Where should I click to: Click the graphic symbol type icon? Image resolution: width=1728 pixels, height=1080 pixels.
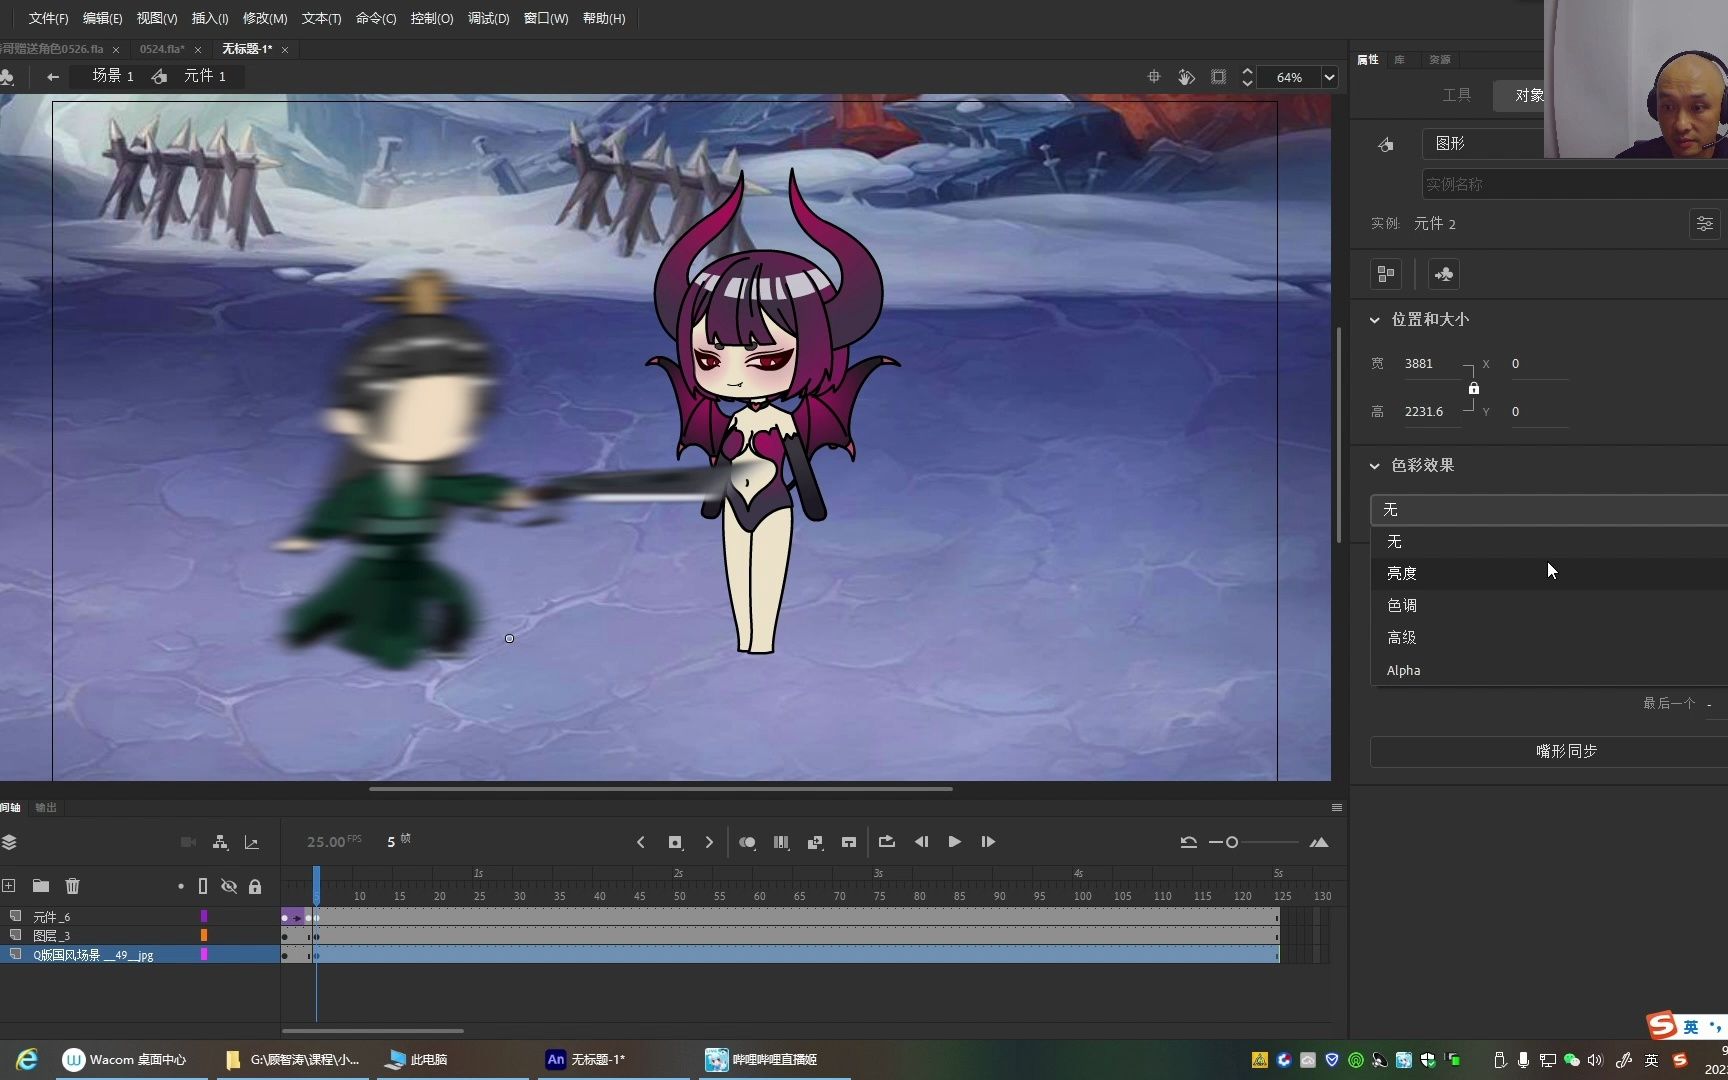[1386, 145]
